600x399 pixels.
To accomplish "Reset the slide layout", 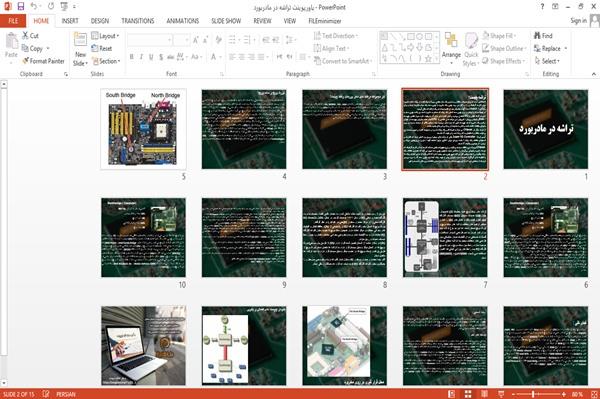I will click(x=102, y=48).
